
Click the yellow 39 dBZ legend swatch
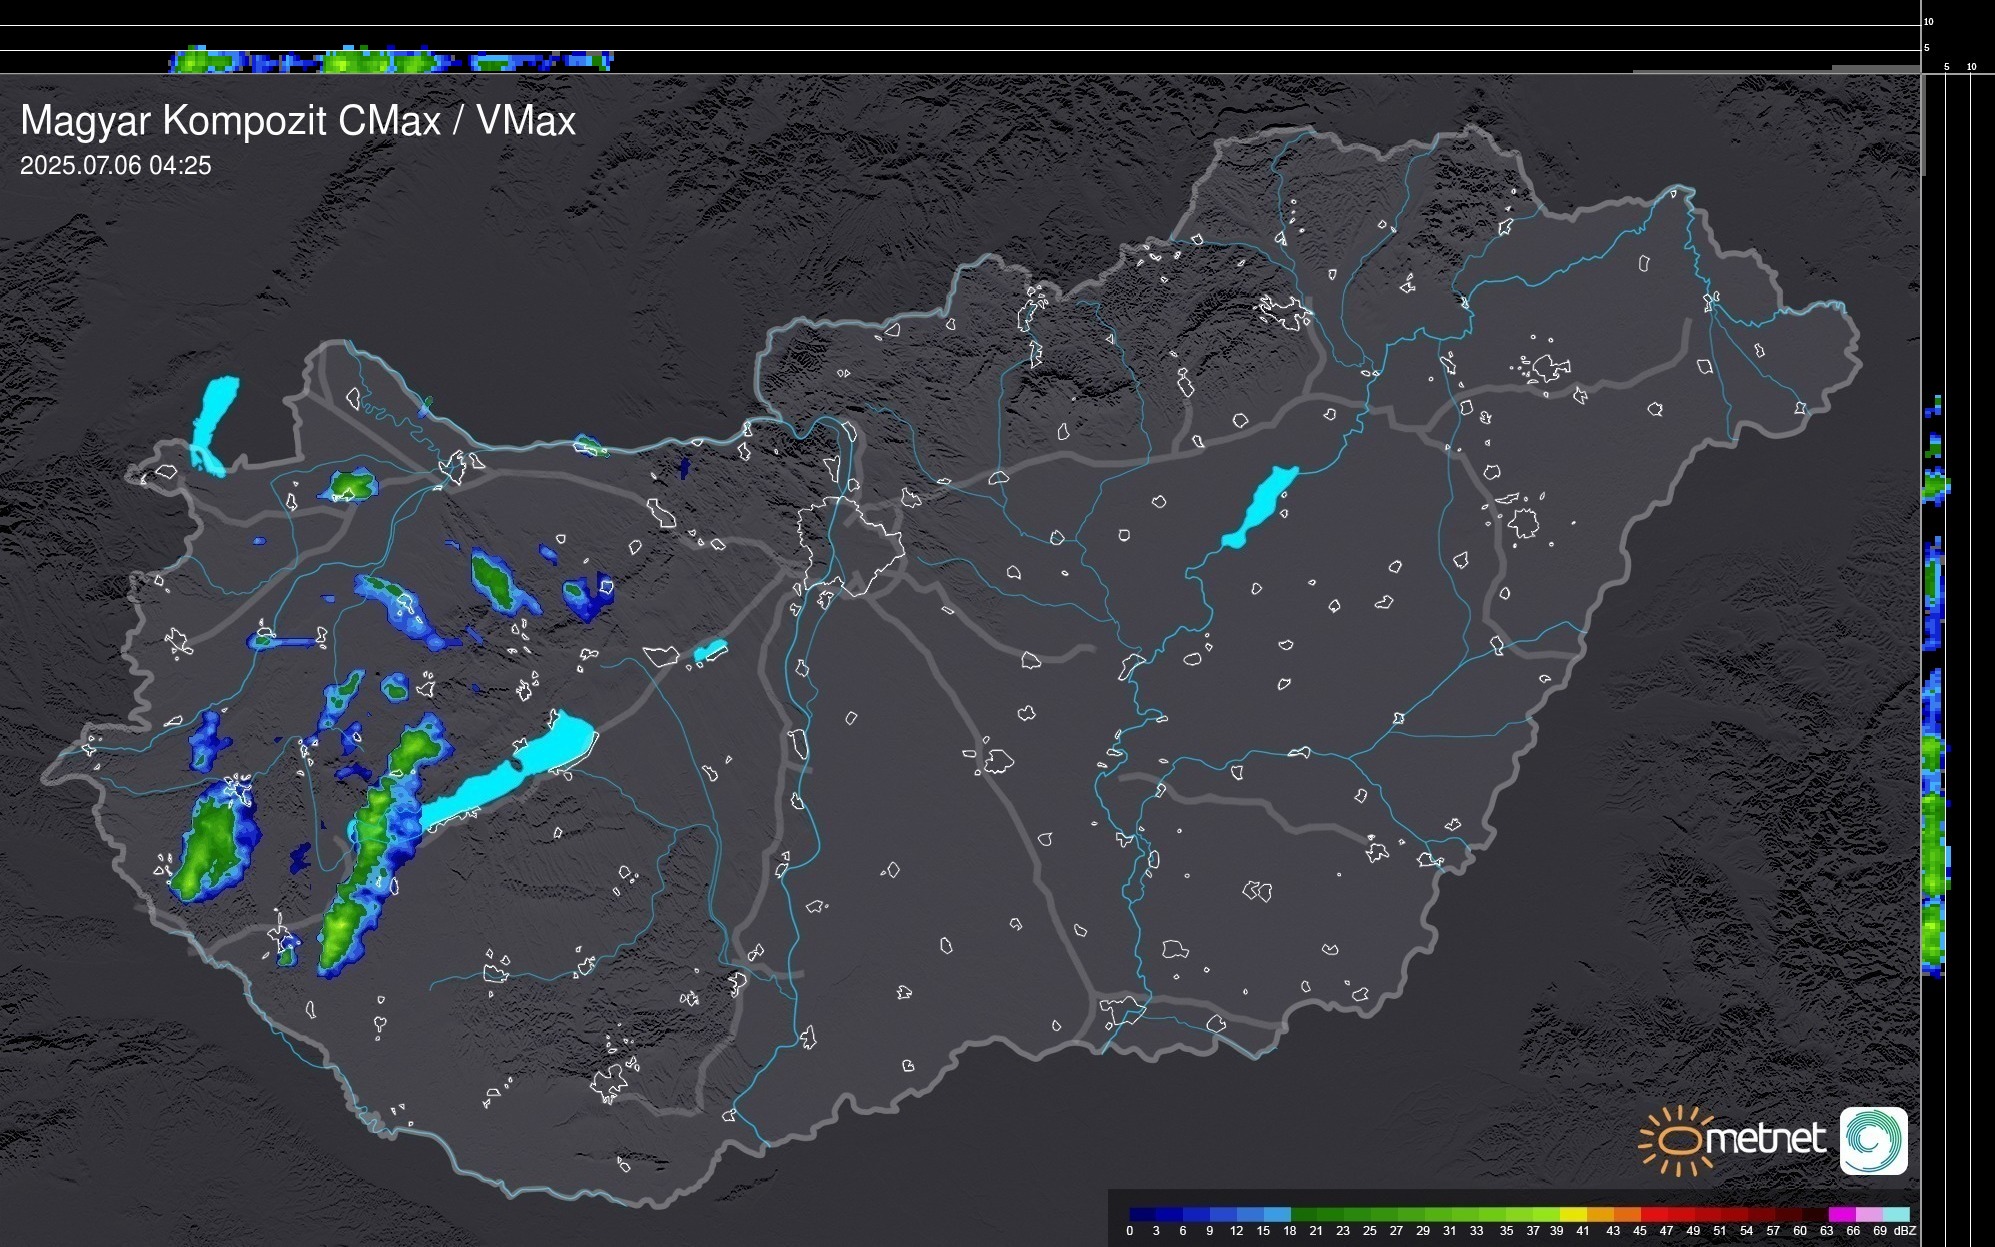[x=1572, y=1214]
